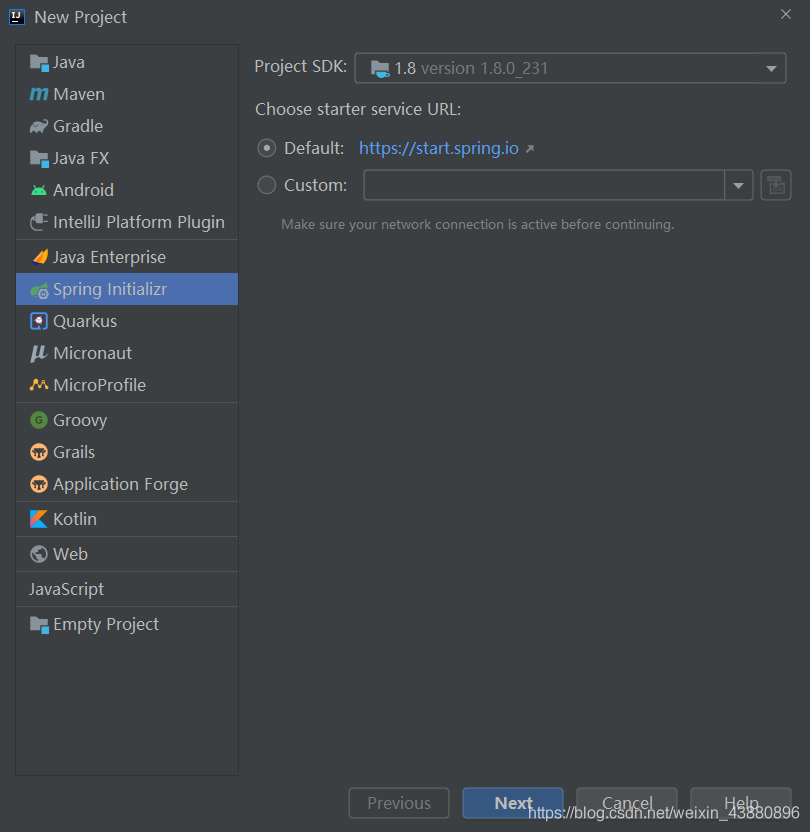810x832 pixels.
Task: Choose IntelliJ Platform Plugin project type
Action: 127,222
